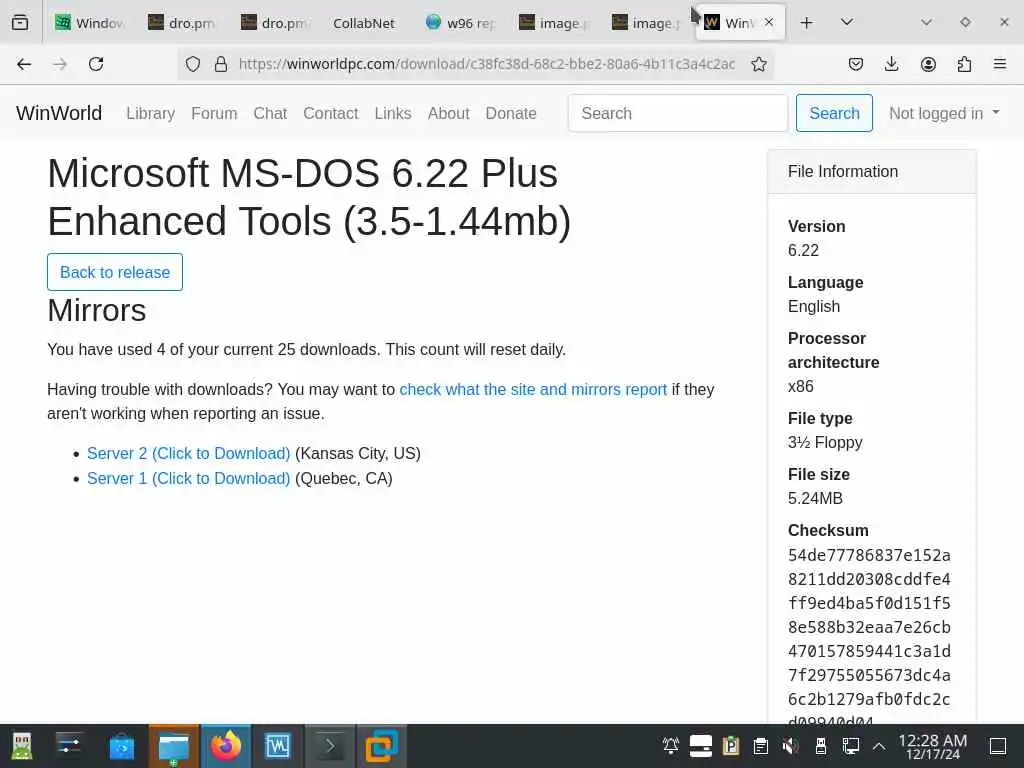Viewport: 1024px width, 768px height.
Task: Switch to the Windows tab
Action: (89, 23)
